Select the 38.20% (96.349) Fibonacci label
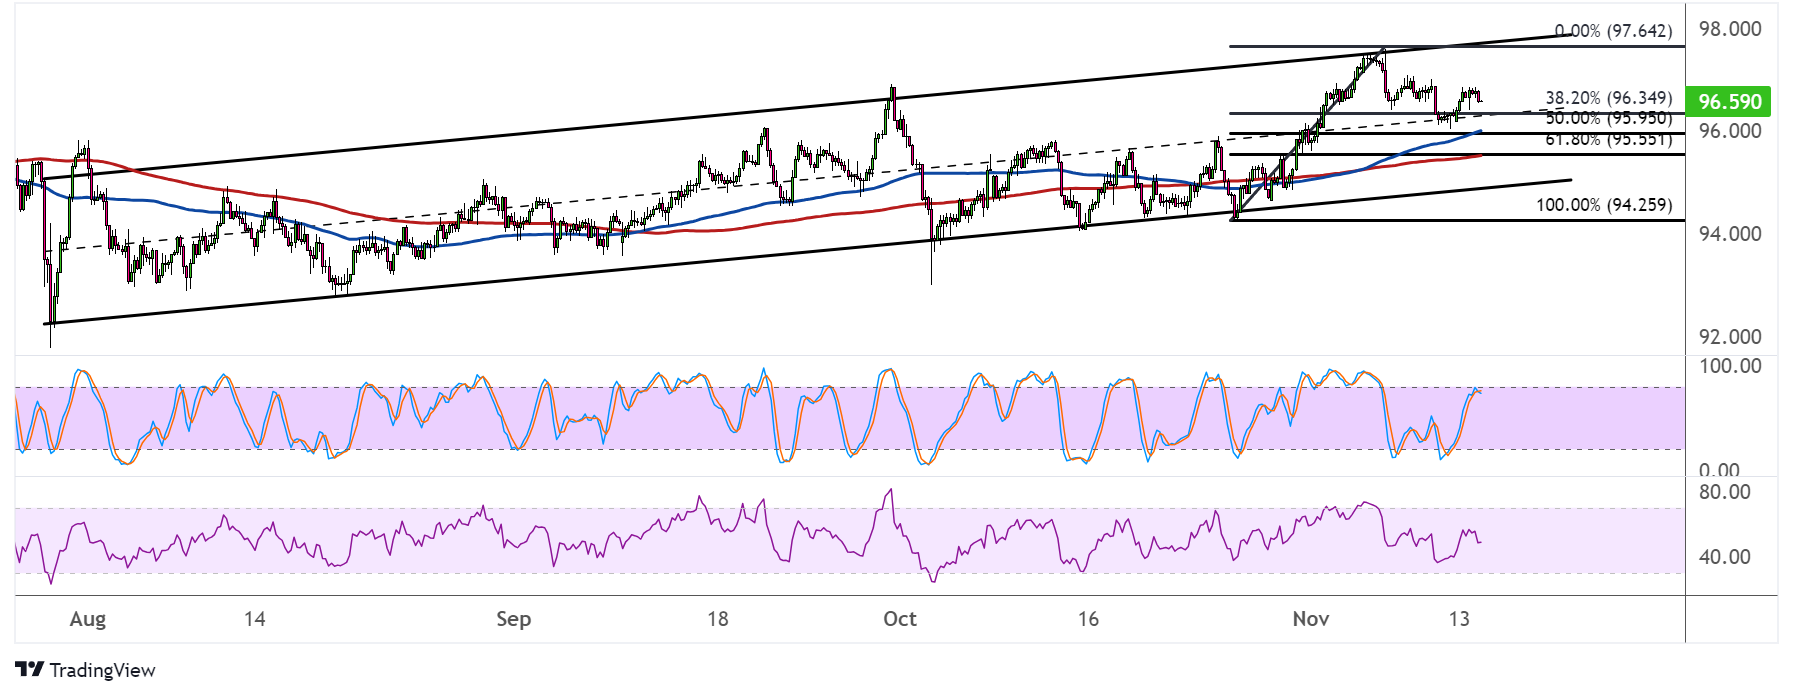Viewport: 1793px width, 696px height. [1609, 98]
